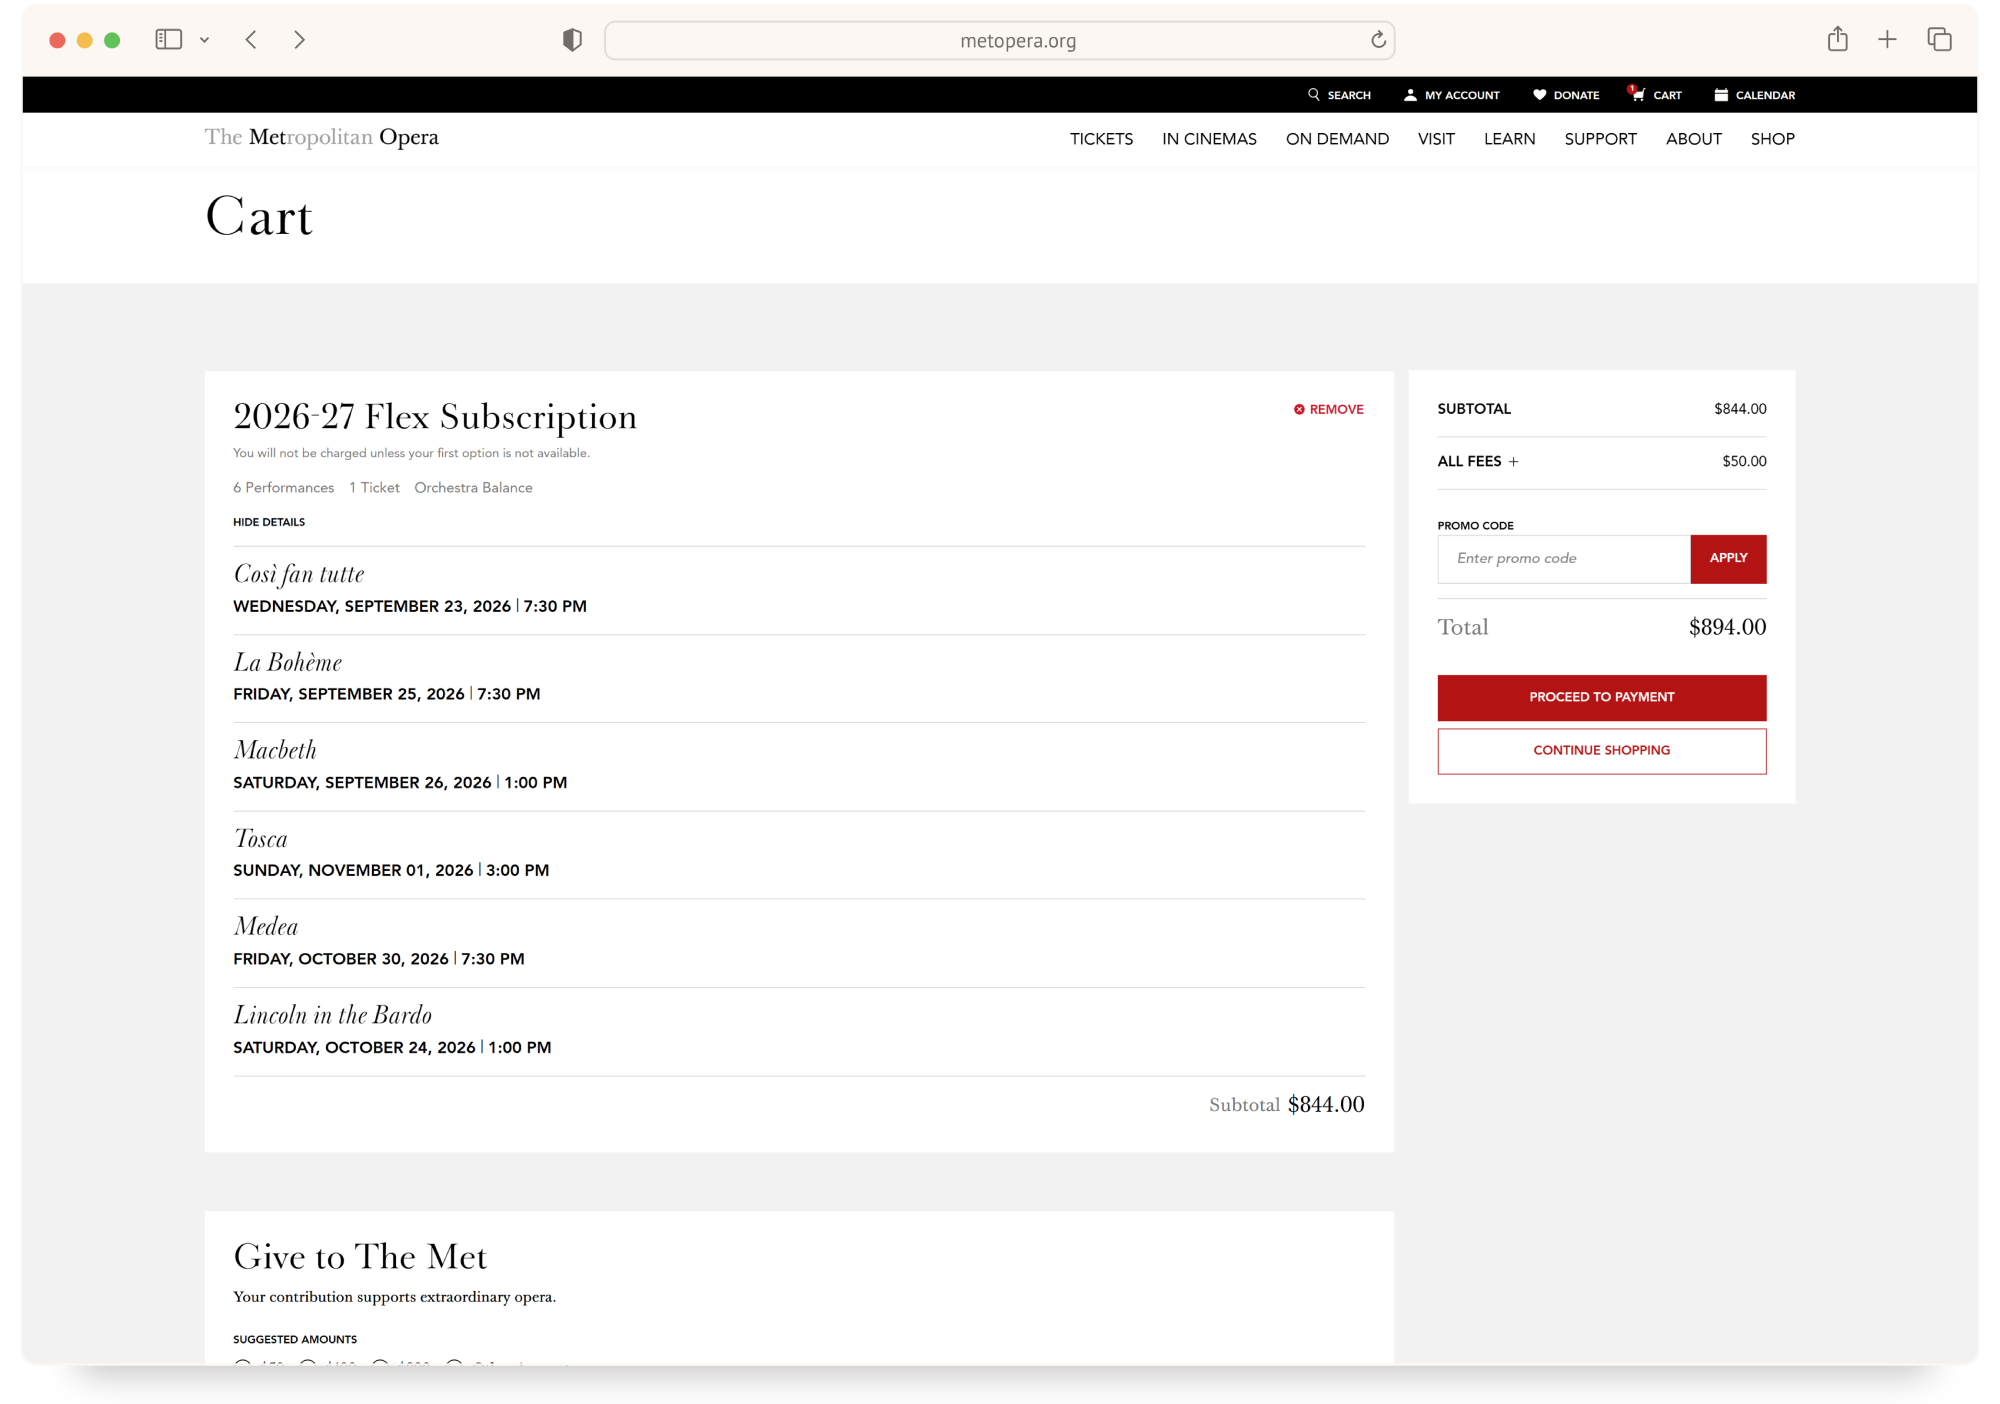Screen dimensions: 2000x1404
Task: Click the Orchestra Balance seating label
Action: [473, 488]
